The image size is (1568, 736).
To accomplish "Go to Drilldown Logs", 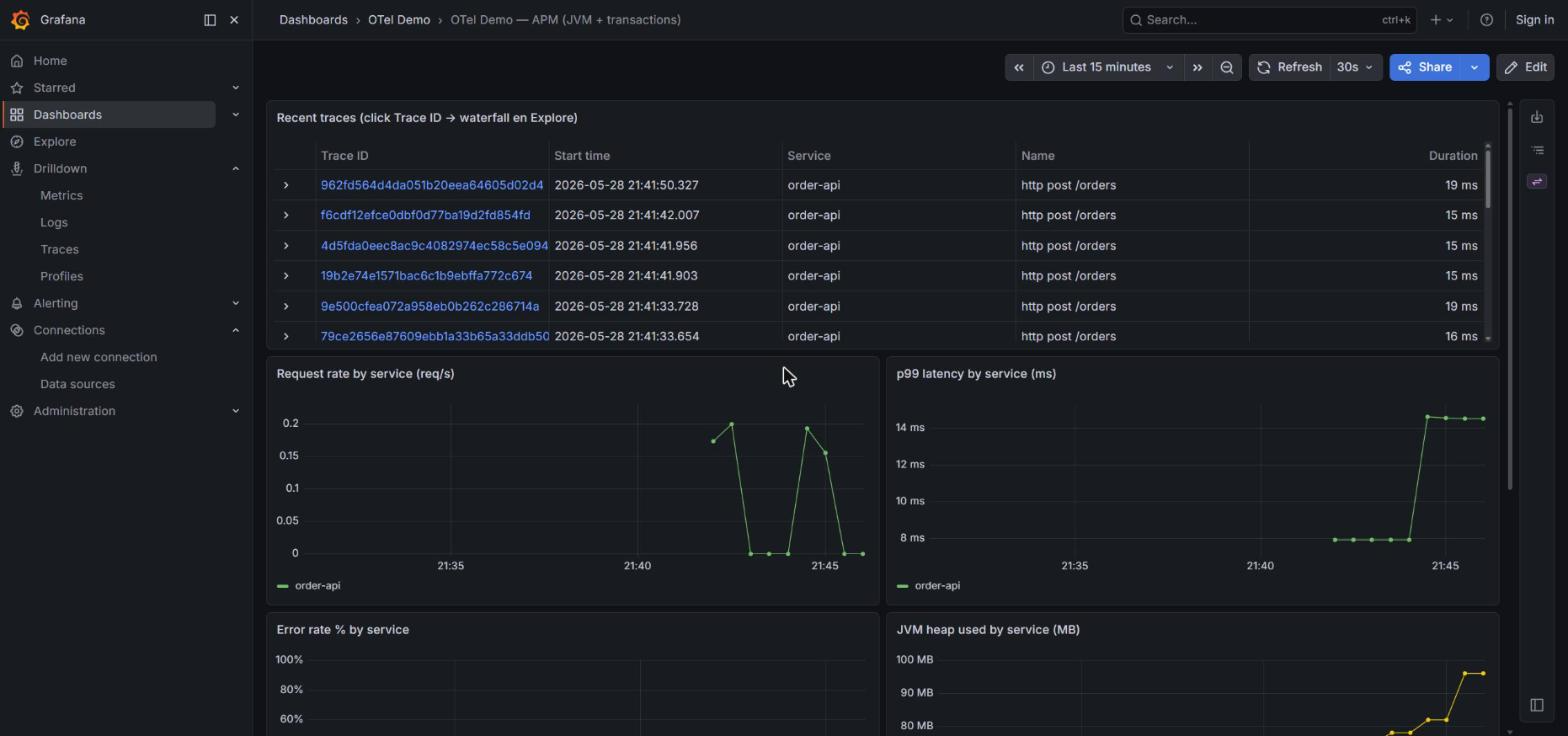I will point(54,223).
